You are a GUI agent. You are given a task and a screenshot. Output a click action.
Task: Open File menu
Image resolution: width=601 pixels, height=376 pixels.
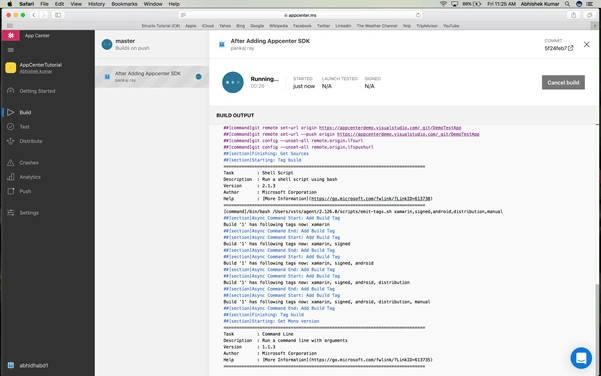[x=44, y=4]
